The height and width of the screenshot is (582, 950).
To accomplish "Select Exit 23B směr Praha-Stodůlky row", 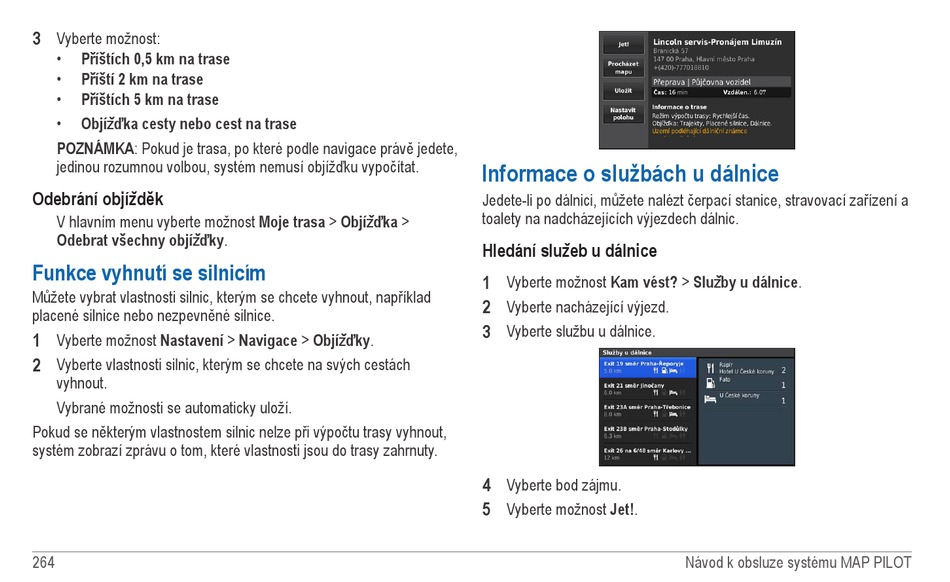I will (x=648, y=432).
